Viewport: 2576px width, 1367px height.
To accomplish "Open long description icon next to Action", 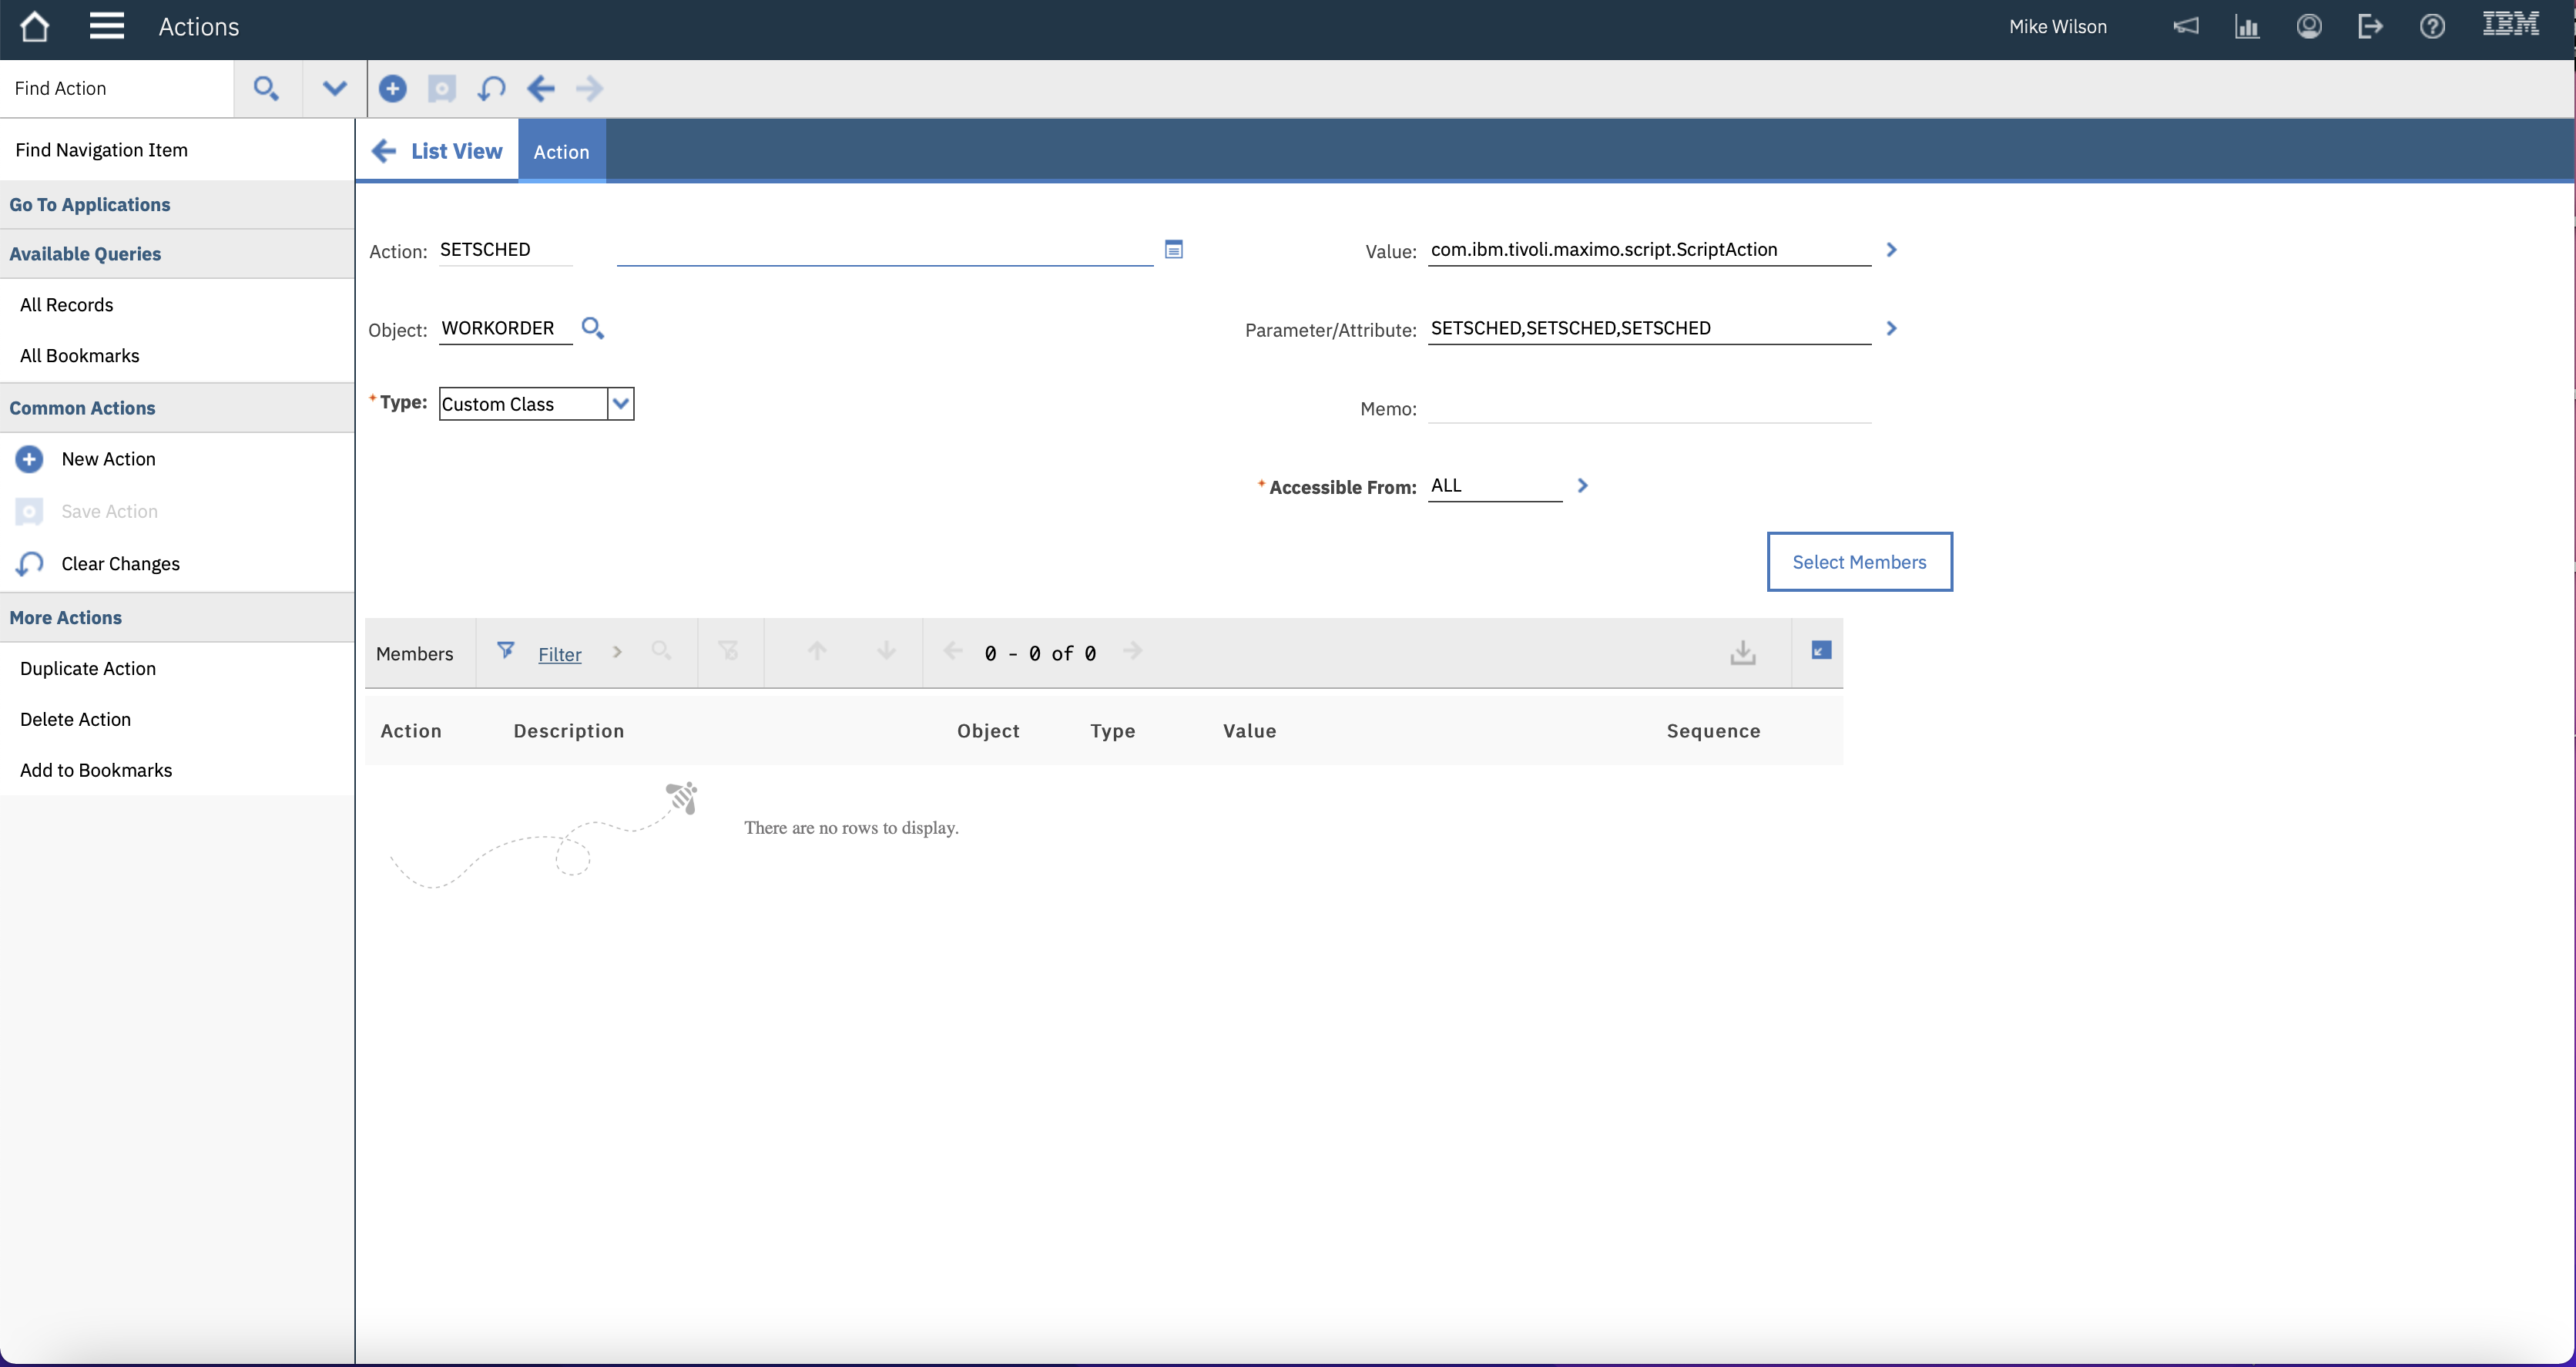I will 1174,249.
